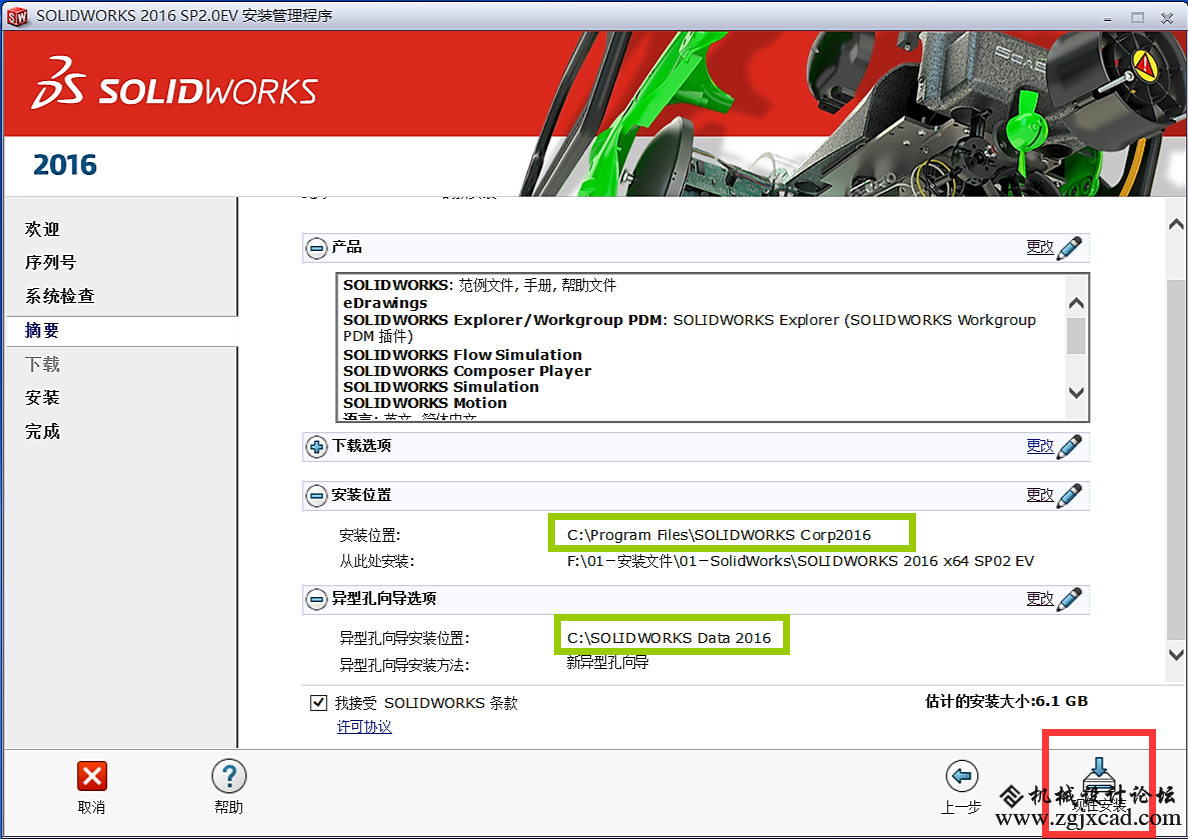Screen dimensions: 1188x839
Task: Toggle the 我接受 SOLIDWORKS 条款 checkbox
Action: coord(318,703)
